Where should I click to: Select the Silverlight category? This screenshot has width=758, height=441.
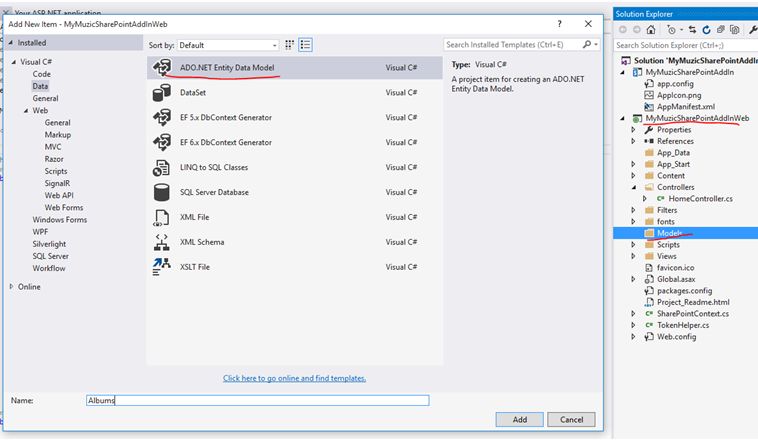49,244
